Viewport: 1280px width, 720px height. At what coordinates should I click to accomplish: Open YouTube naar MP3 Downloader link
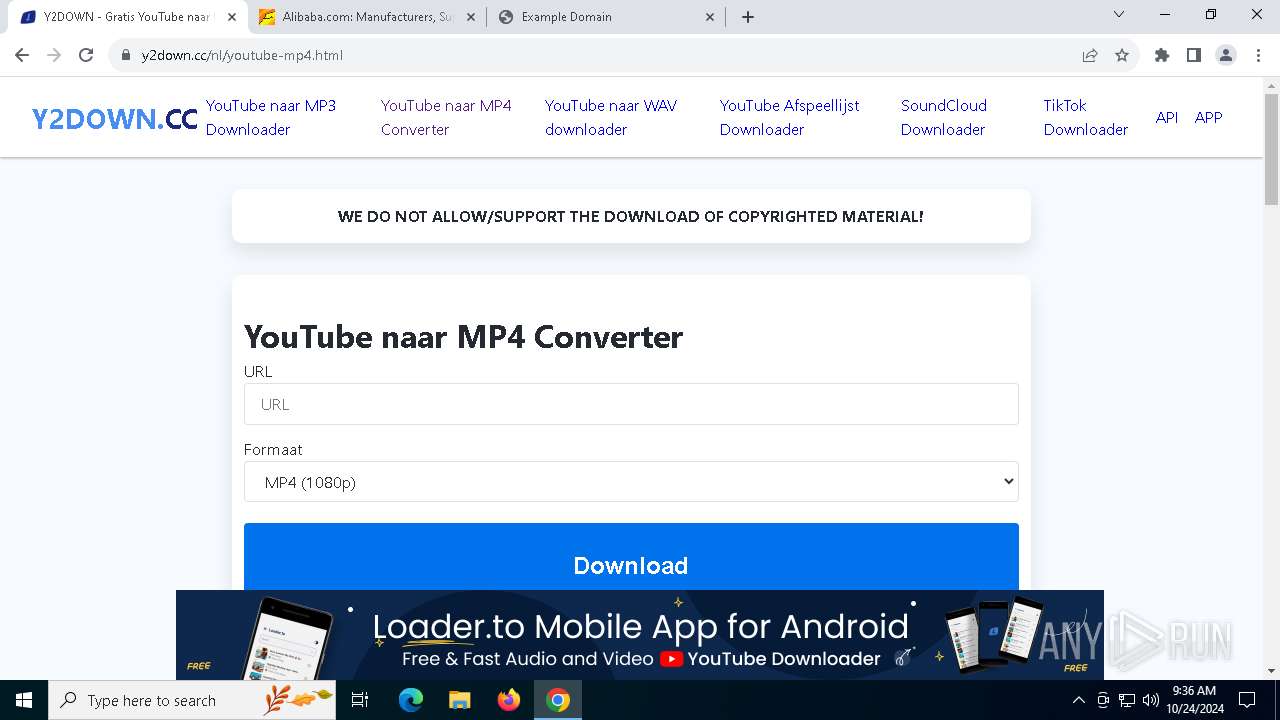(x=271, y=117)
